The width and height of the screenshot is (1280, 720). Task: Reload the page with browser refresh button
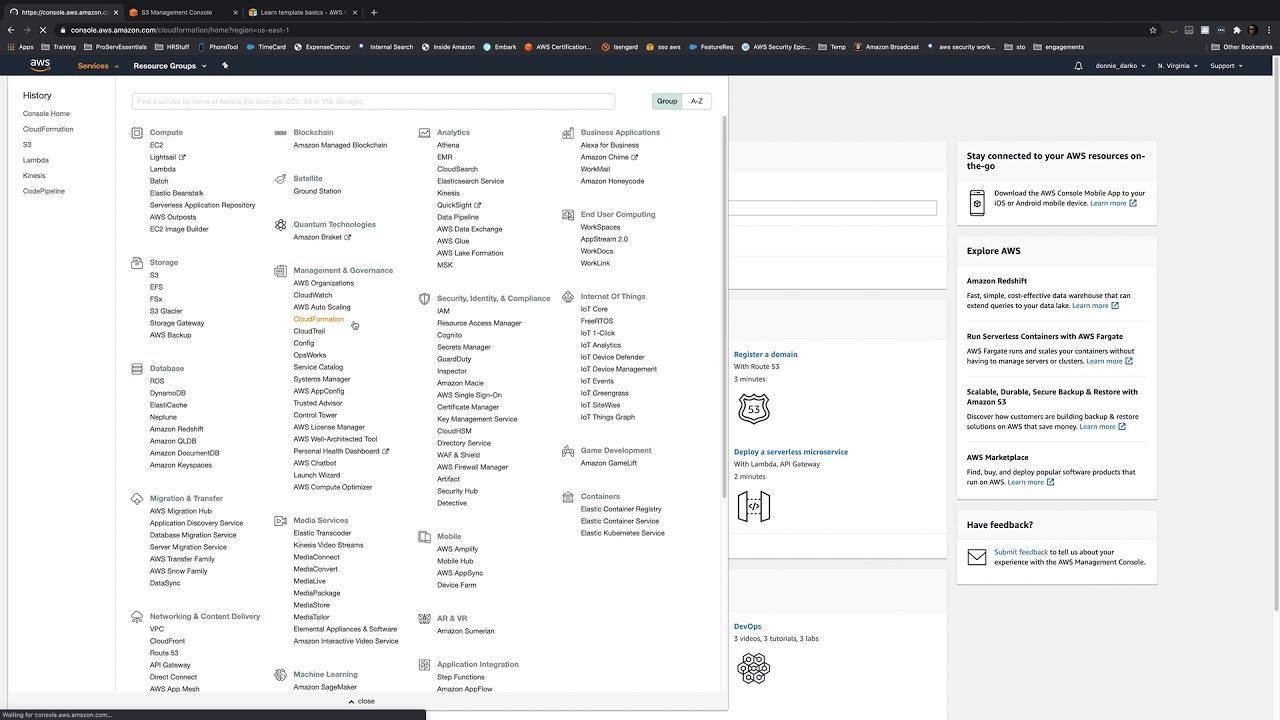click(44, 30)
